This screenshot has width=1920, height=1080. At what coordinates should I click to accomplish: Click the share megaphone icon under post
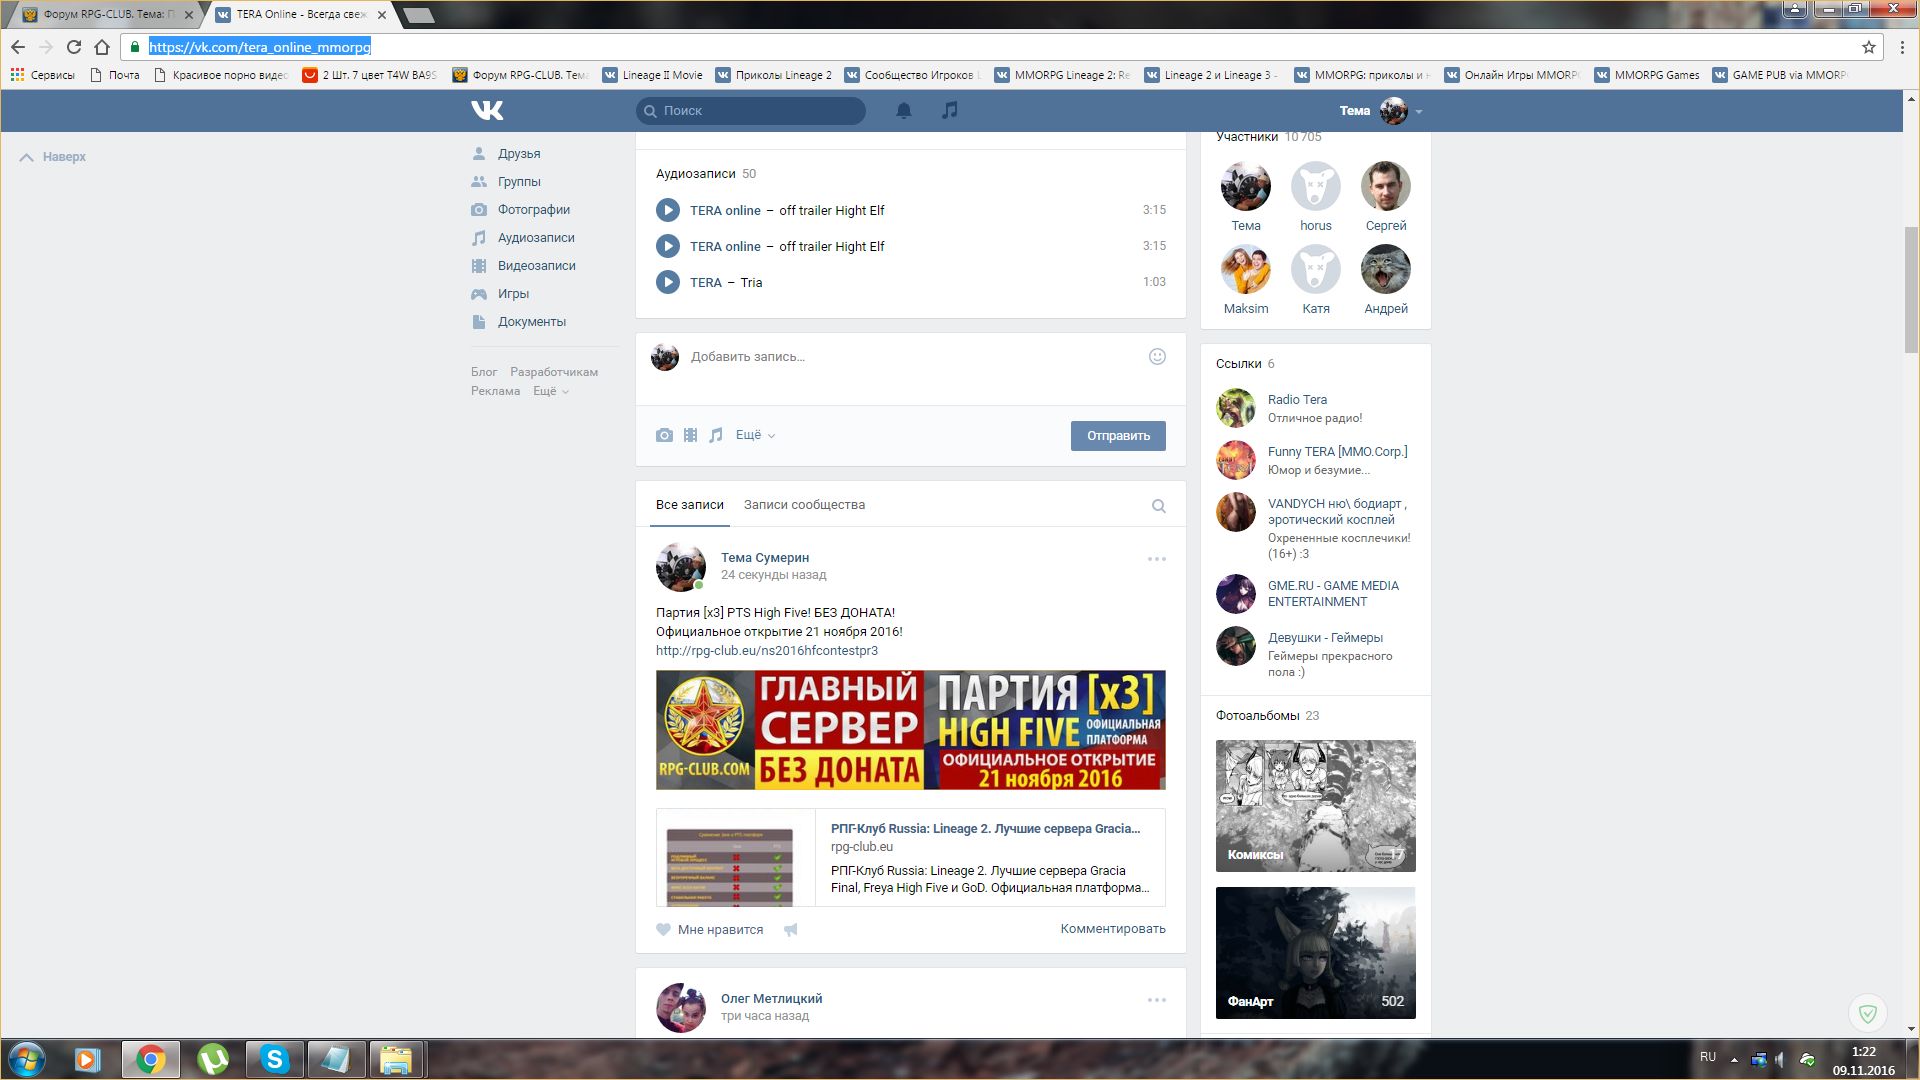pyautogui.click(x=791, y=930)
